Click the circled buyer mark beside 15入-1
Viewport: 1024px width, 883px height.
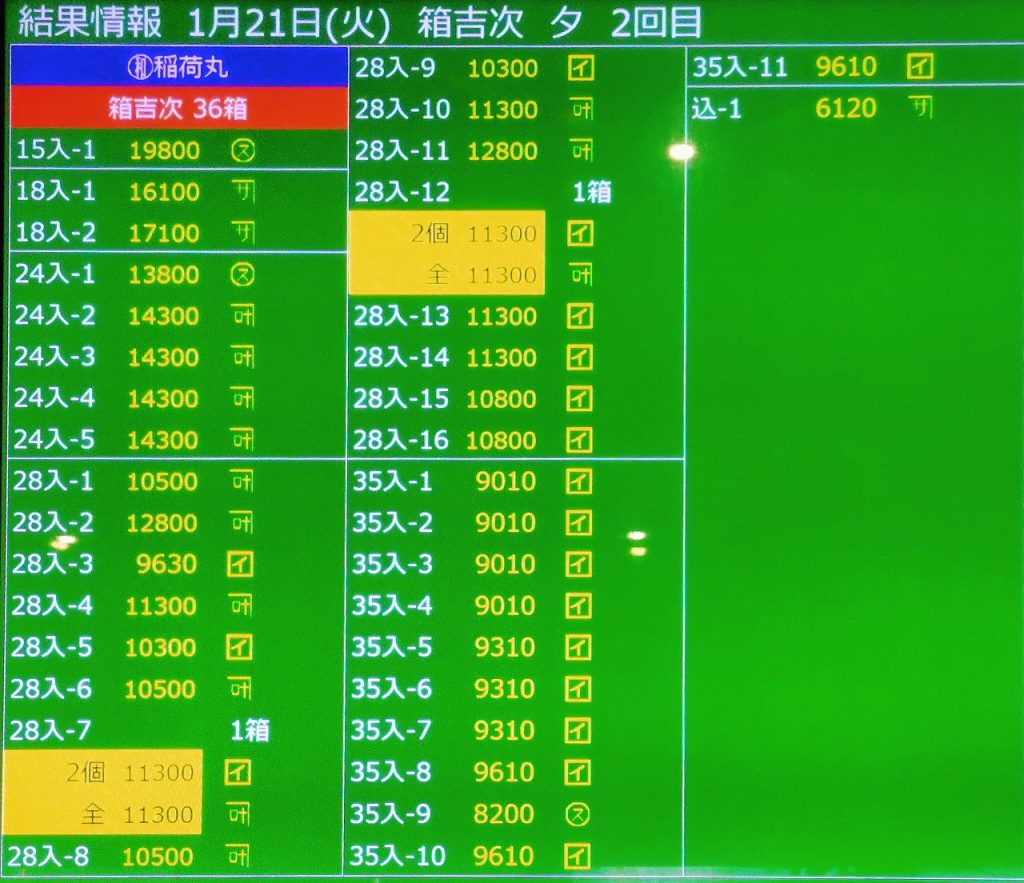pos(242,151)
